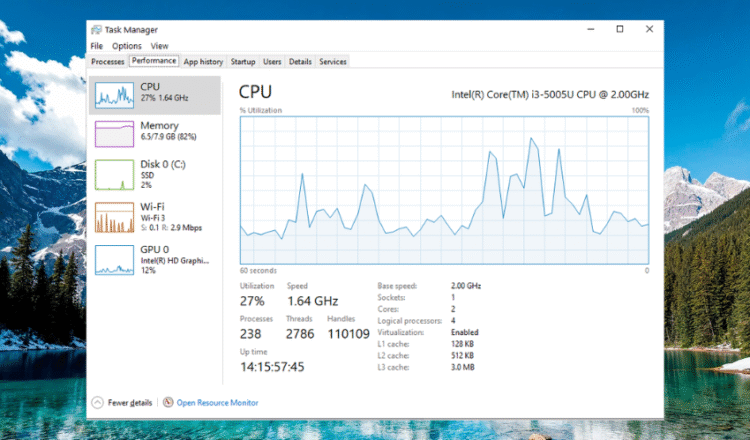The image size is (750, 440).
Task: Switch to the Processes tab
Action: (108, 62)
